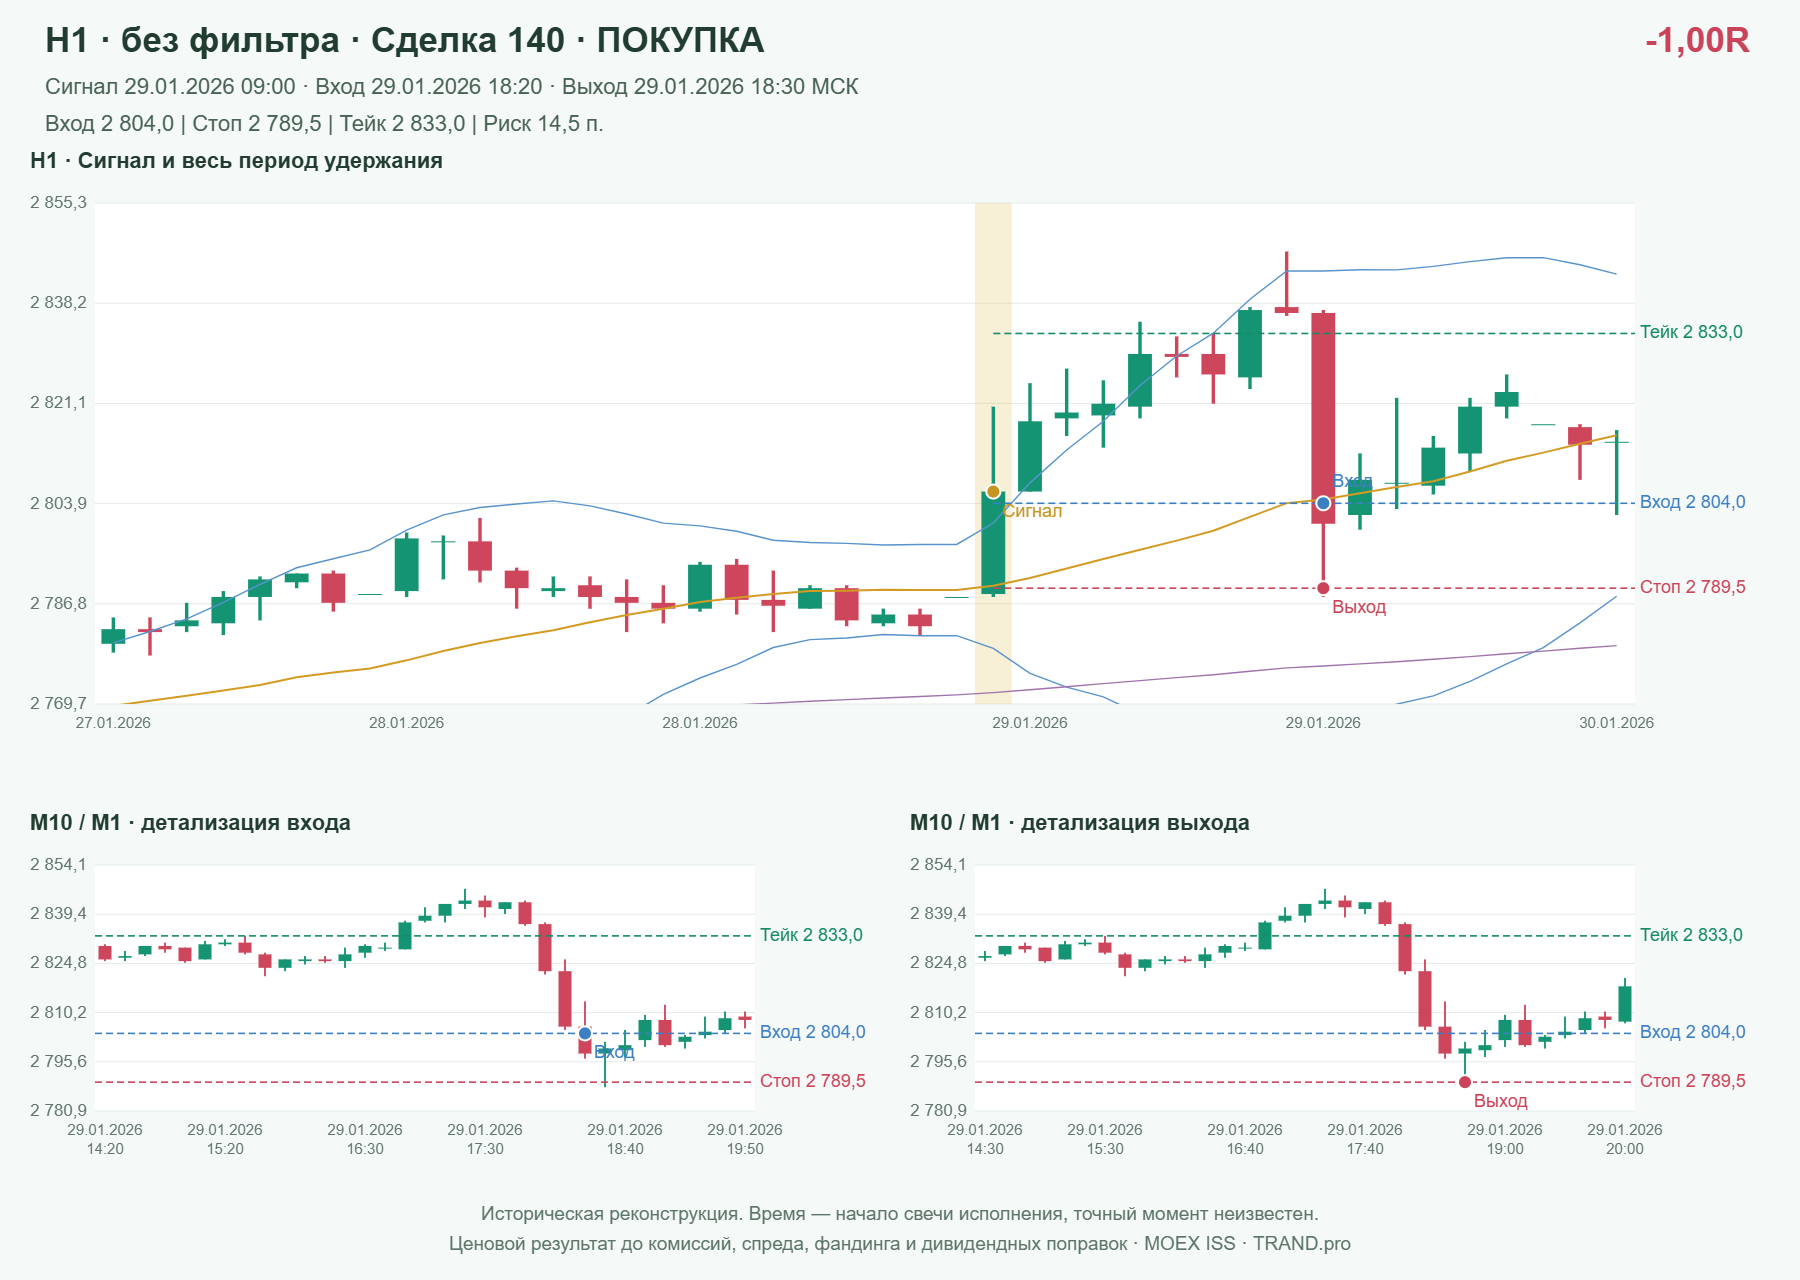Click 'Стоп 2 789,5' in the exit detail chart

pos(1693,1081)
